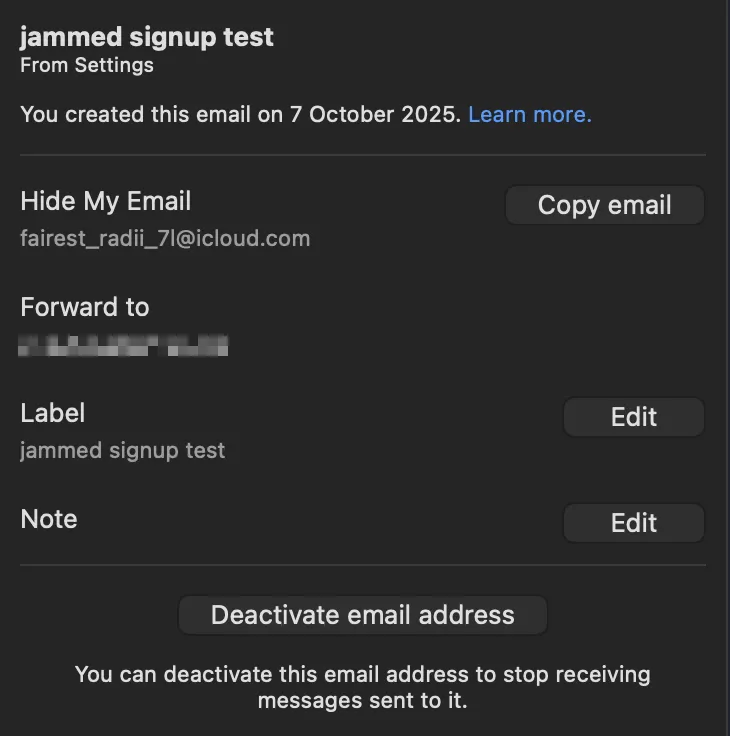Click the 7 October 2025 date
Screen dimensions: 730x736
coord(375,115)
